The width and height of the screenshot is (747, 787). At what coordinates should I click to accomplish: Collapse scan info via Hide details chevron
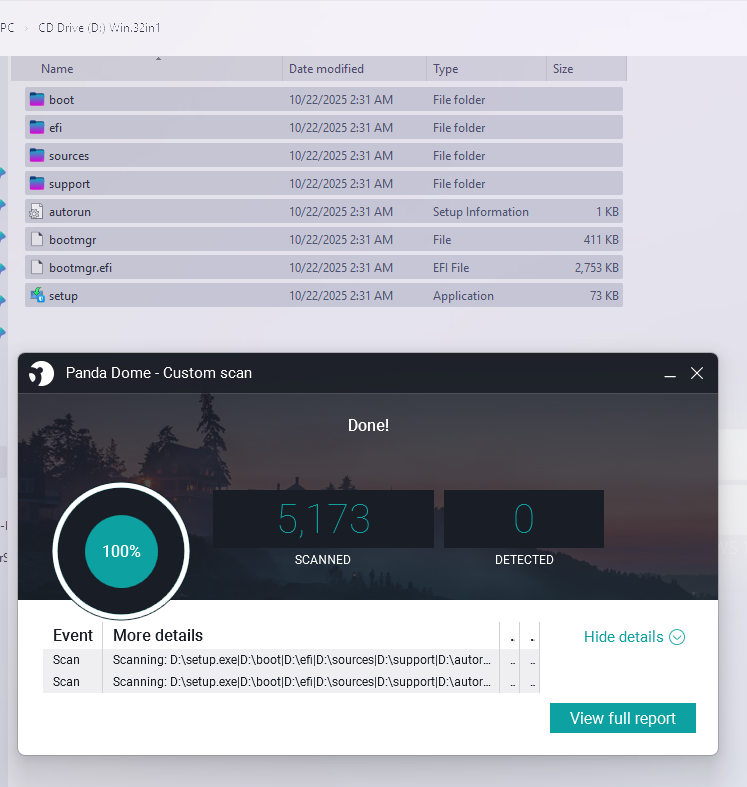pyautogui.click(x=677, y=637)
